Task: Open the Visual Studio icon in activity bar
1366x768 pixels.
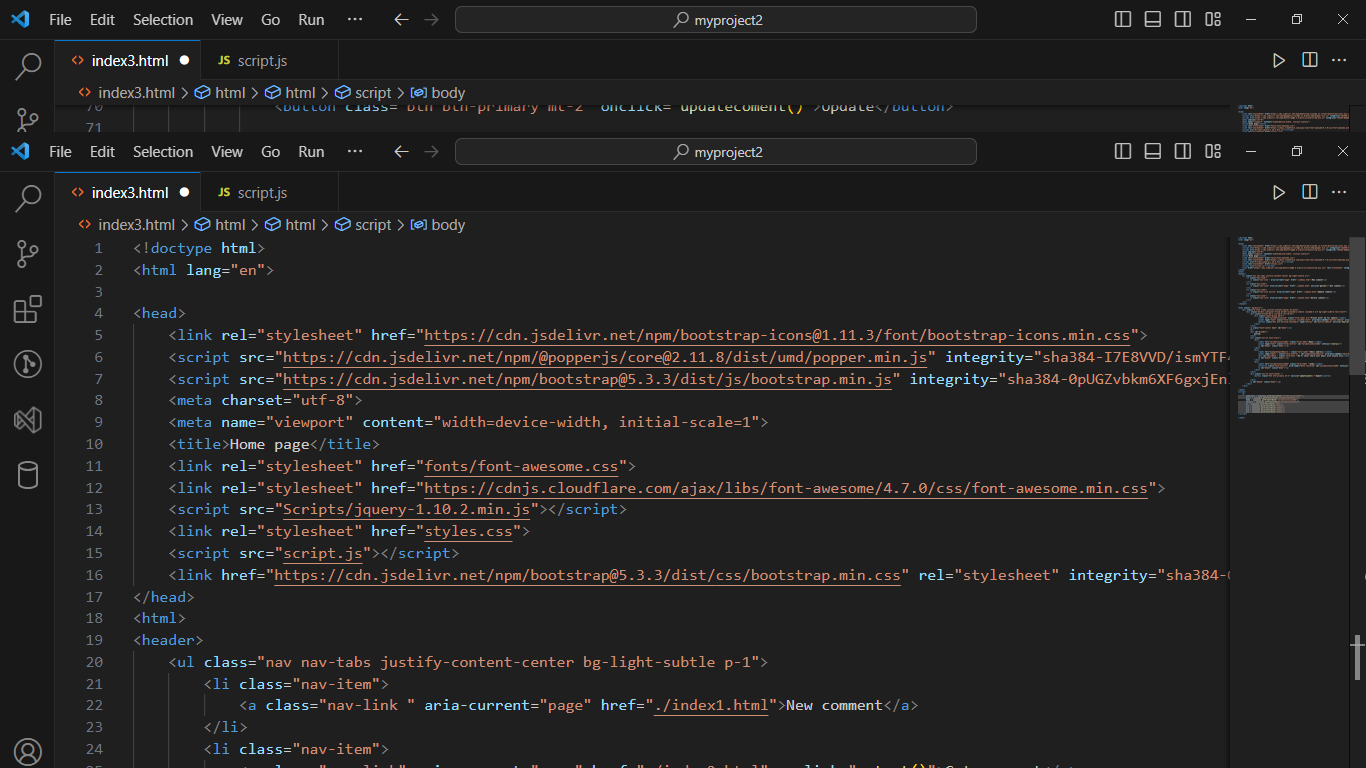Action: coord(28,419)
